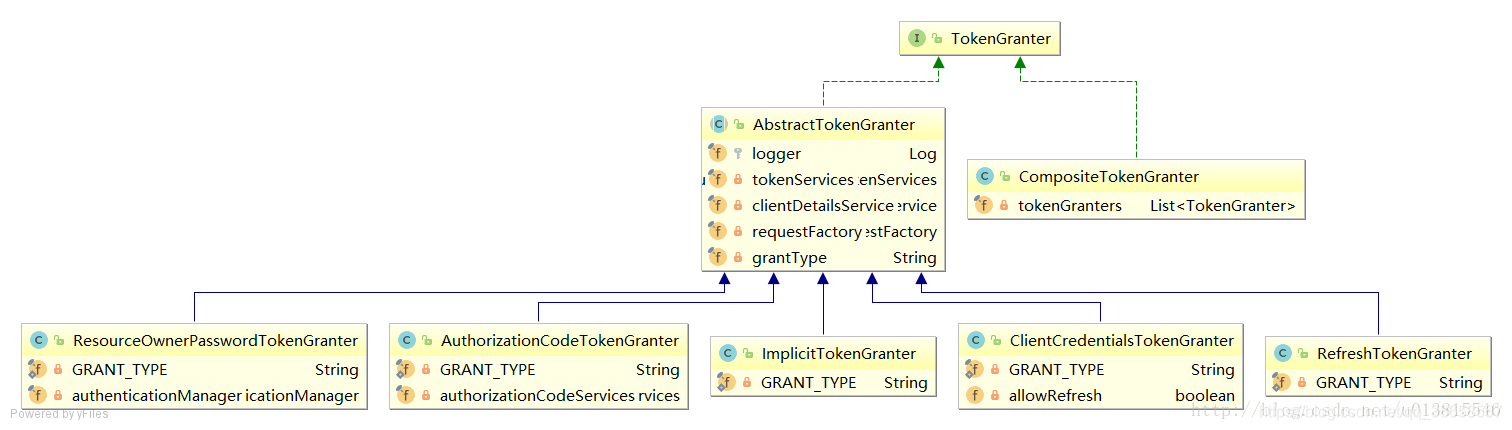The width and height of the screenshot is (1512, 430).
Task: Select the requestFactory field name
Action: [x=806, y=231]
